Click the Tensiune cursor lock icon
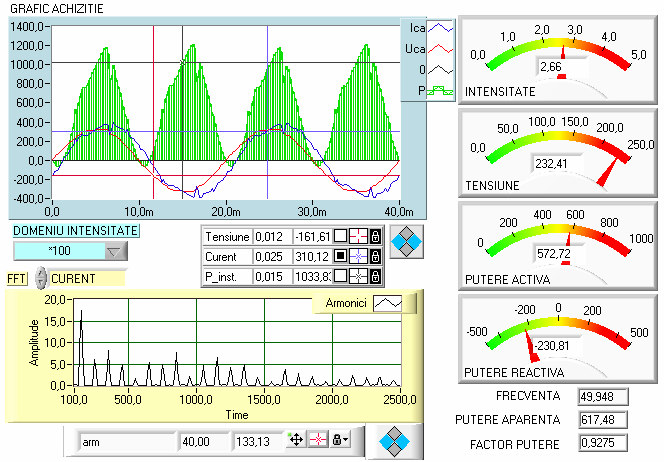Image resolution: width=664 pixels, height=462 pixels. (375, 236)
